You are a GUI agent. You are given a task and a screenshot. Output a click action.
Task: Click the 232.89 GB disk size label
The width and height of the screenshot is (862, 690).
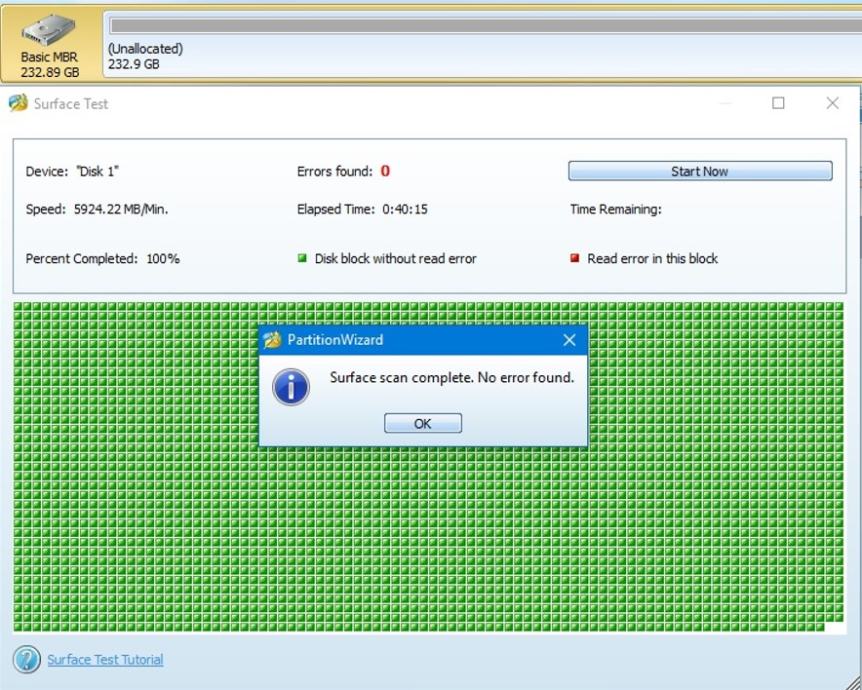coord(50,72)
